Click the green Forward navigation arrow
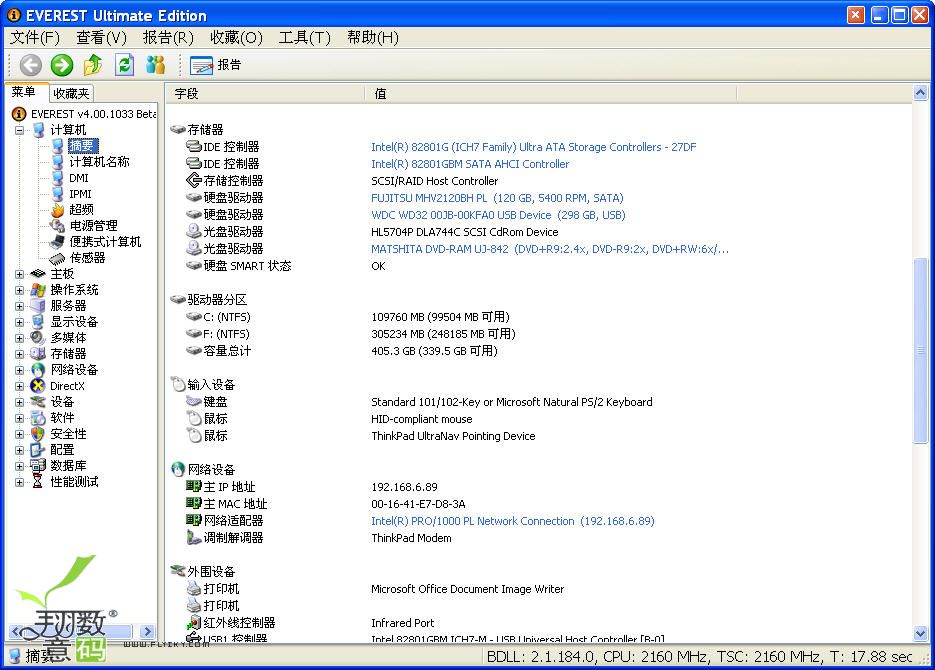The width and height of the screenshot is (935, 670). pyautogui.click(x=61, y=65)
